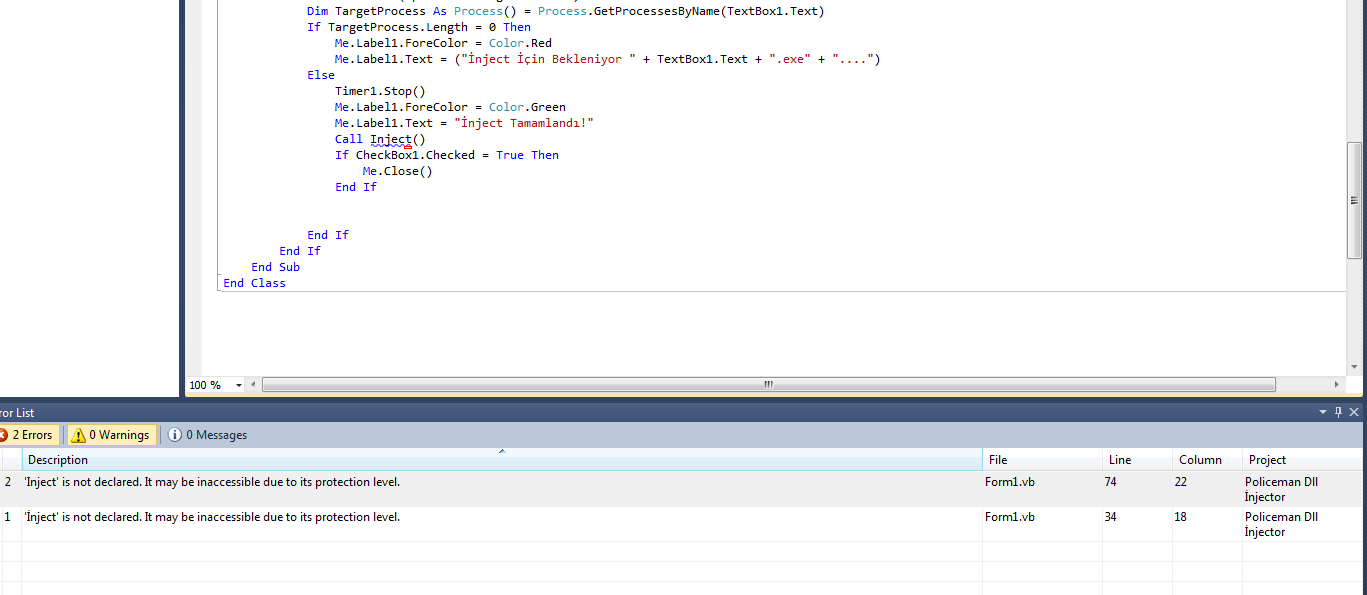This screenshot has width=1367, height=595.
Task: Toggle the 0 Warnings filter
Action: click(111, 435)
